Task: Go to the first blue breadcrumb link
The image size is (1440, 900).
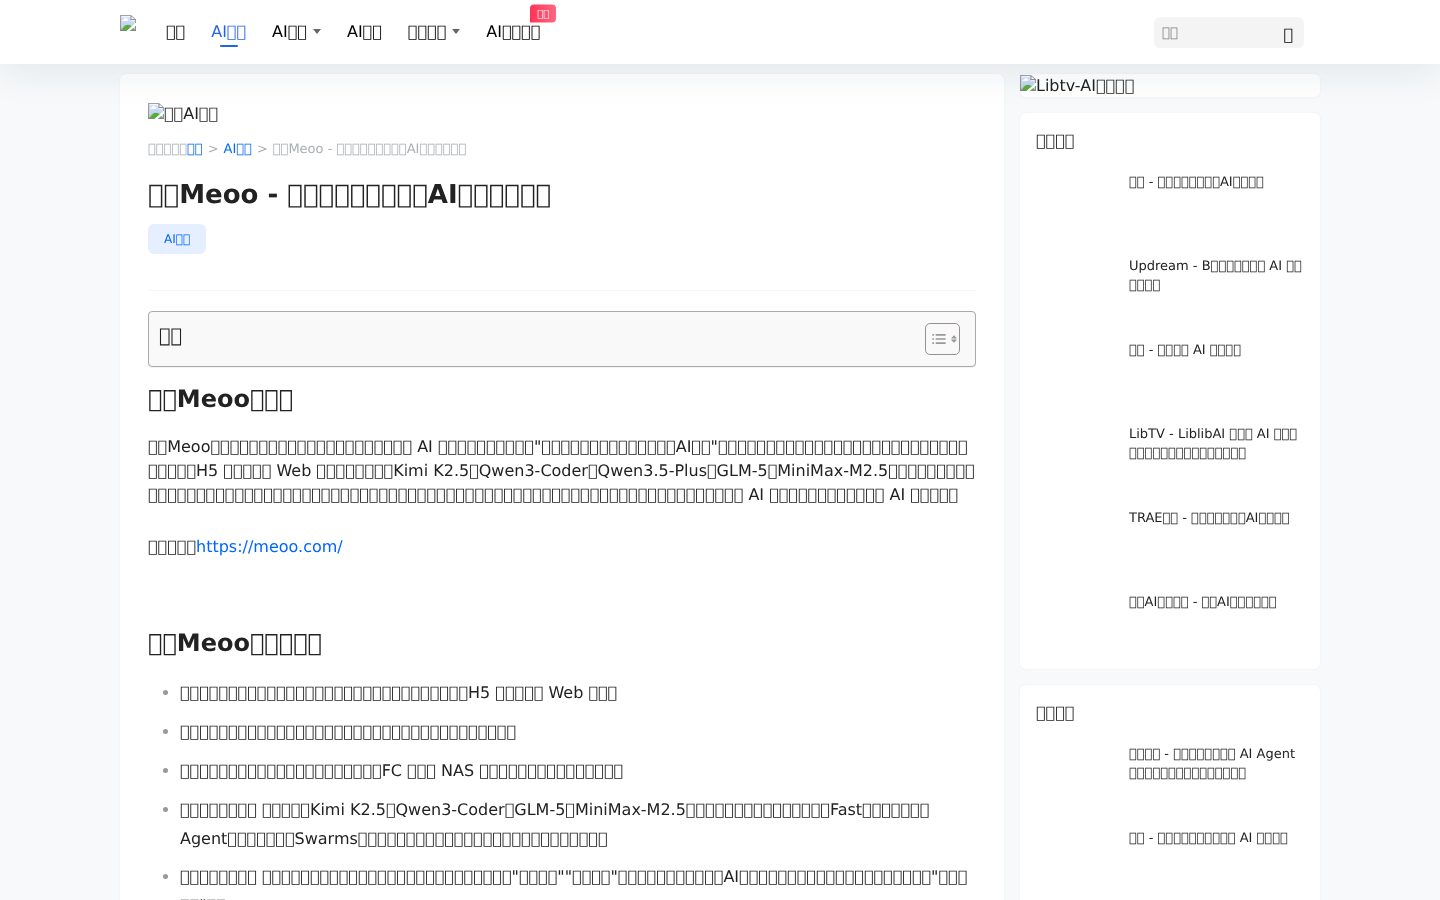Action: (x=194, y=149)
